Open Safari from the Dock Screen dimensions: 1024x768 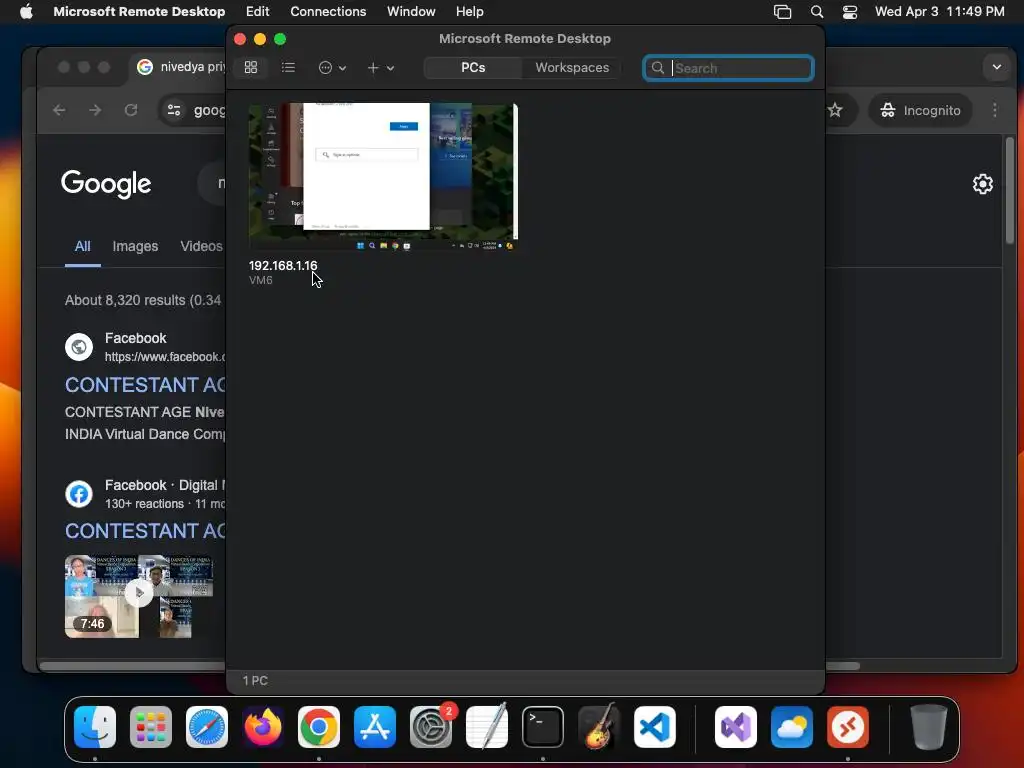[207, 727]
